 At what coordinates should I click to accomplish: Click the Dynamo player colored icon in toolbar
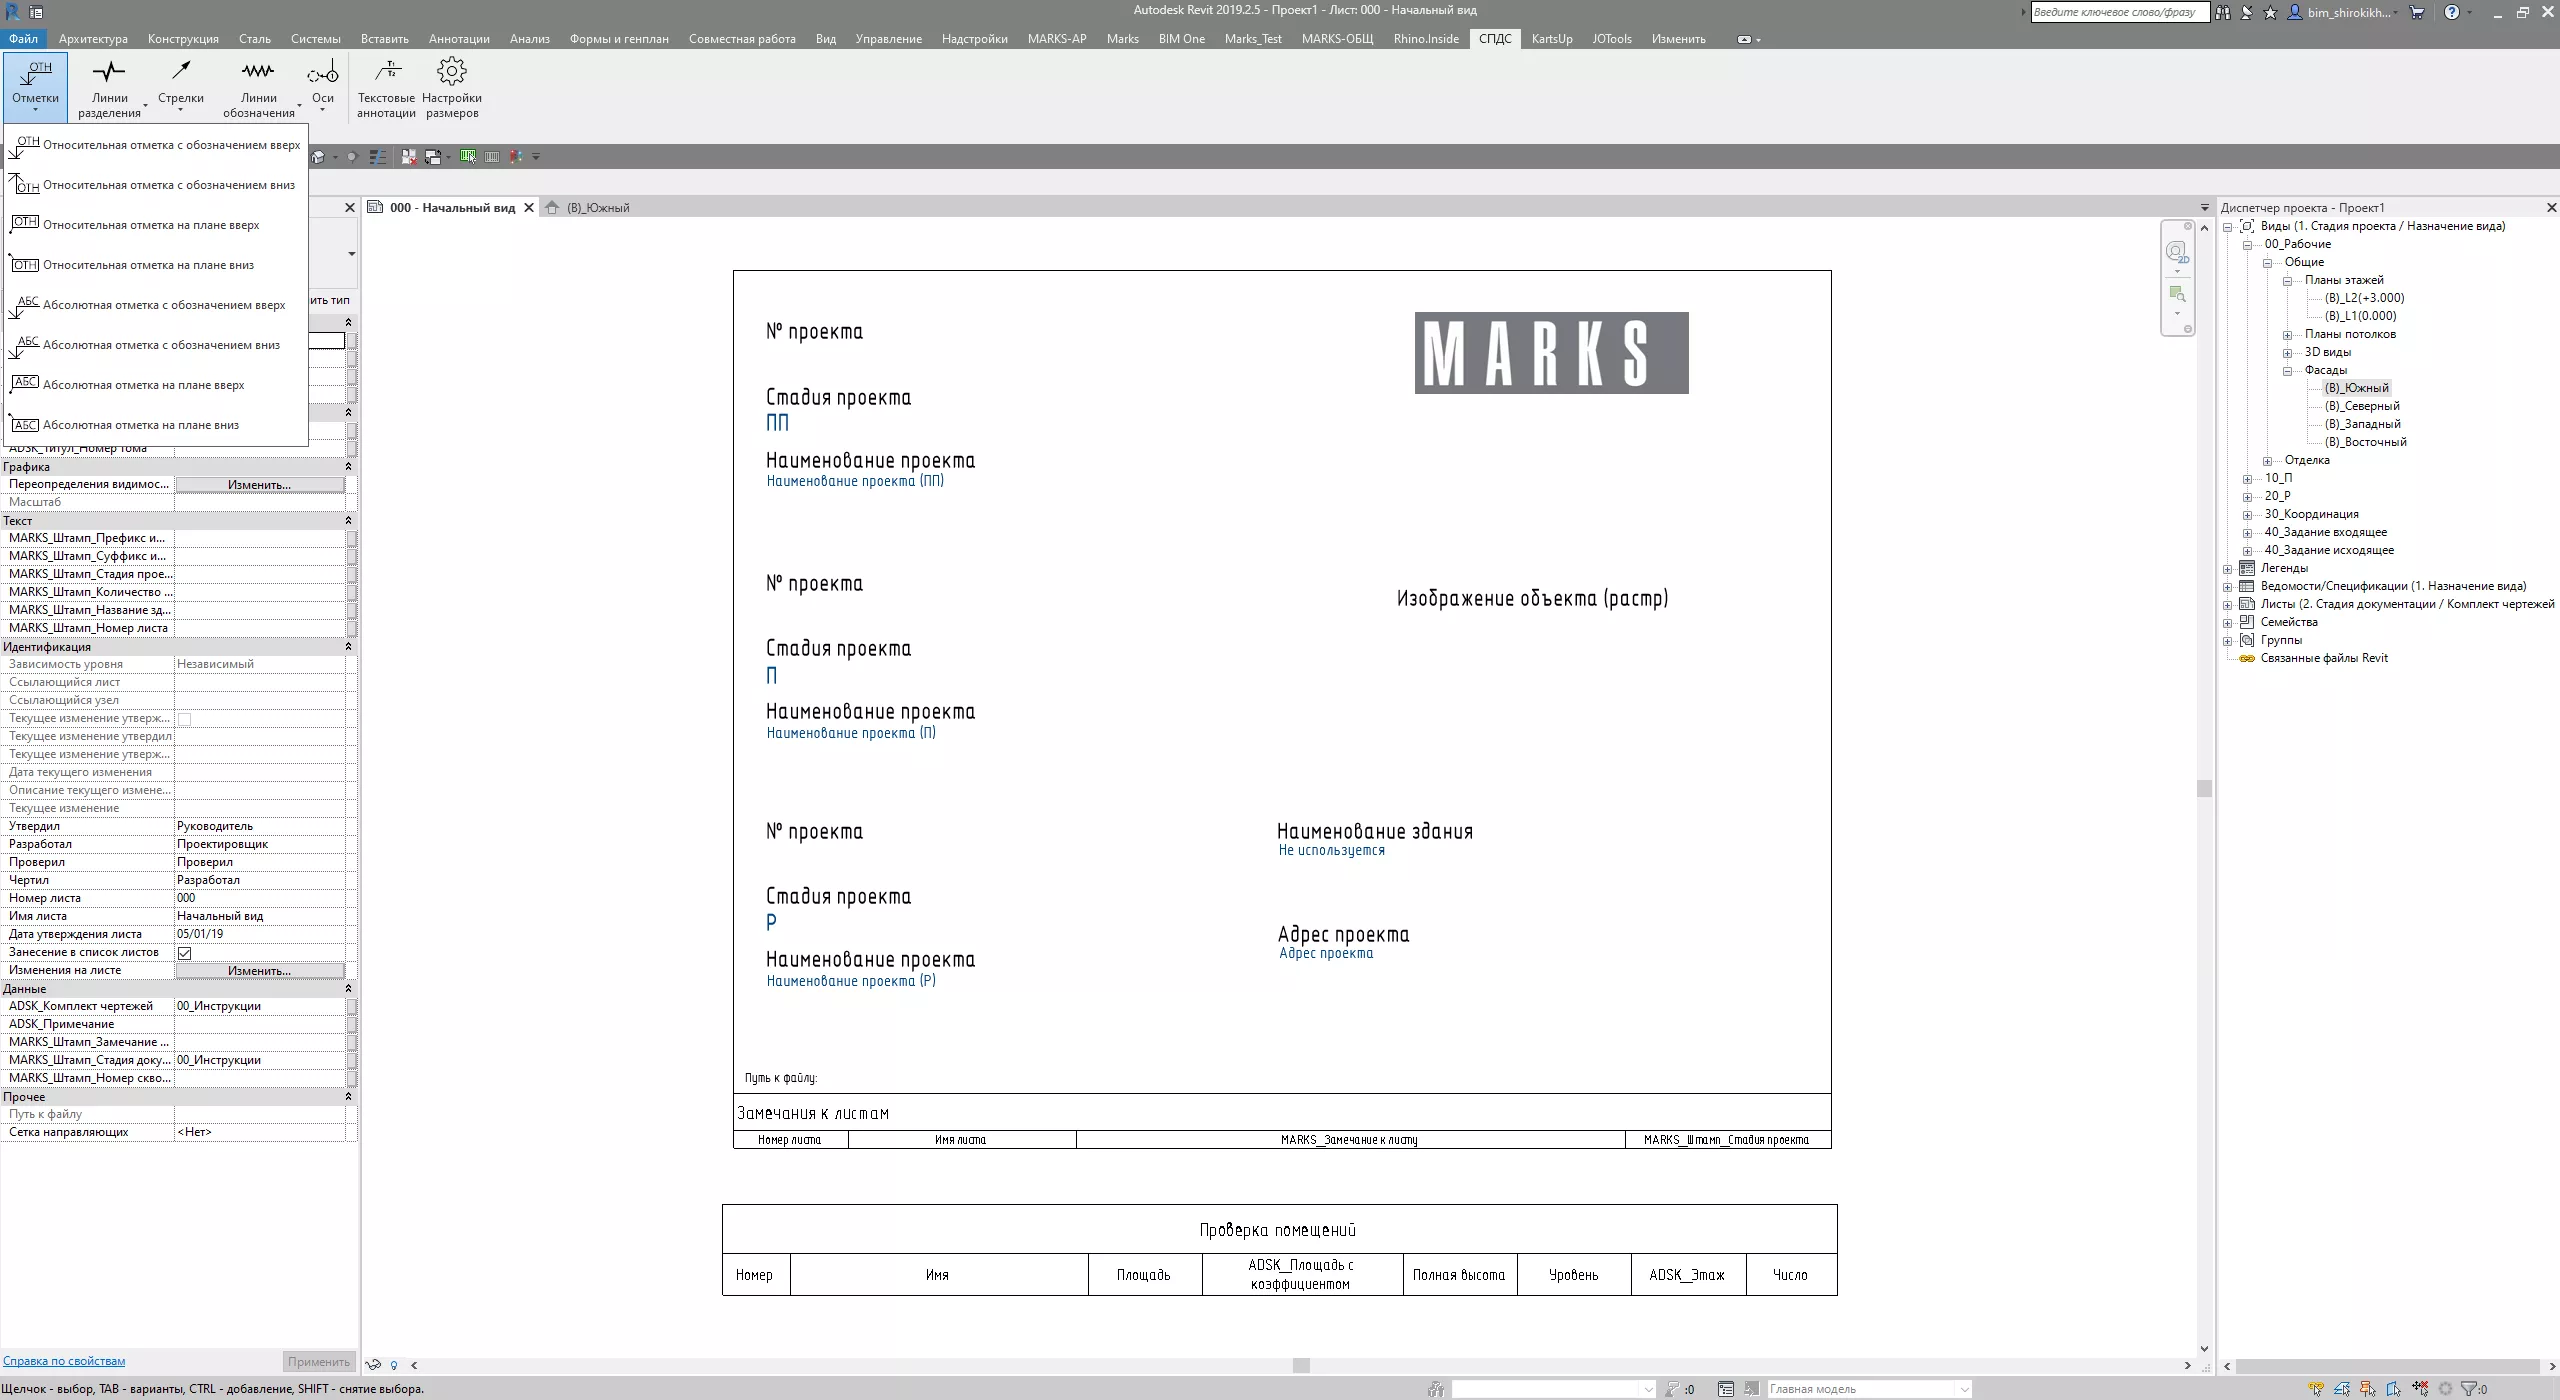click(x=516, y=157)
